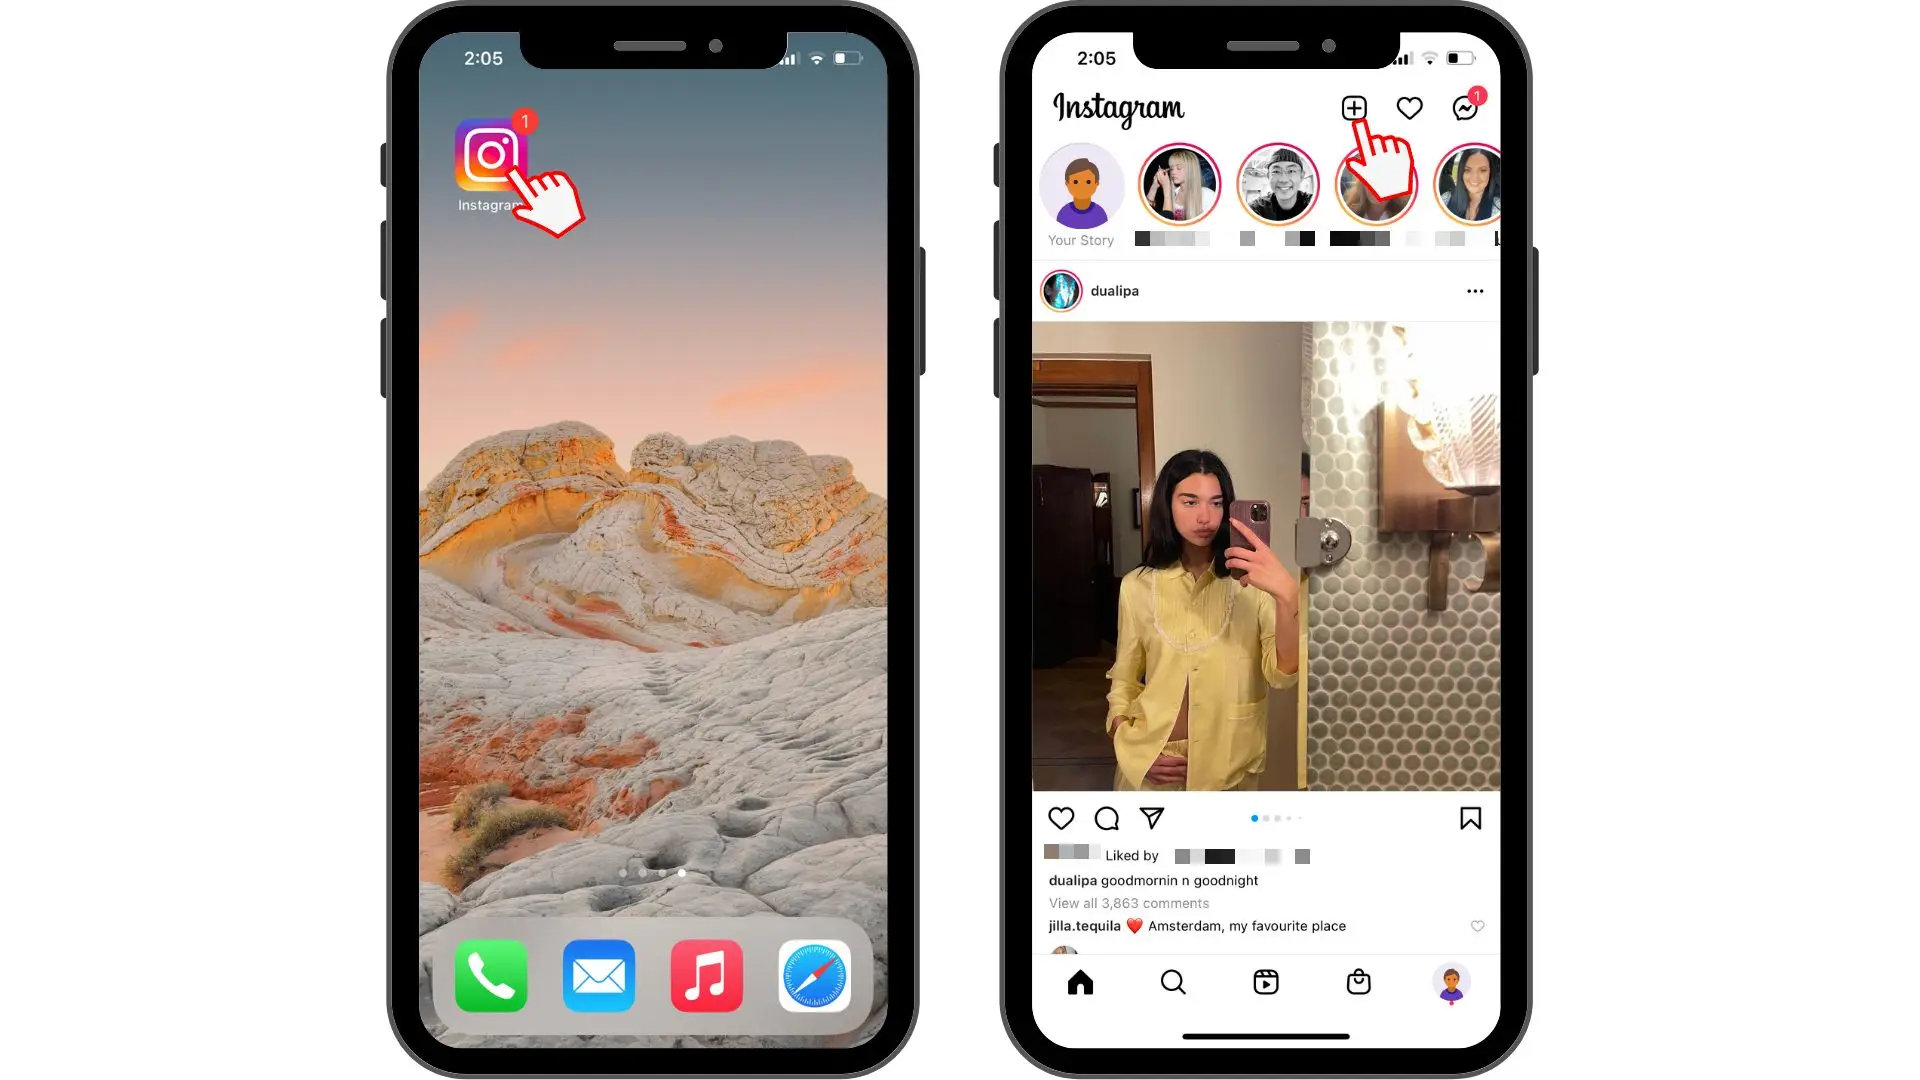Tap the Messenger icon top right
1920x1080 pixels.
click(1465, 108)
